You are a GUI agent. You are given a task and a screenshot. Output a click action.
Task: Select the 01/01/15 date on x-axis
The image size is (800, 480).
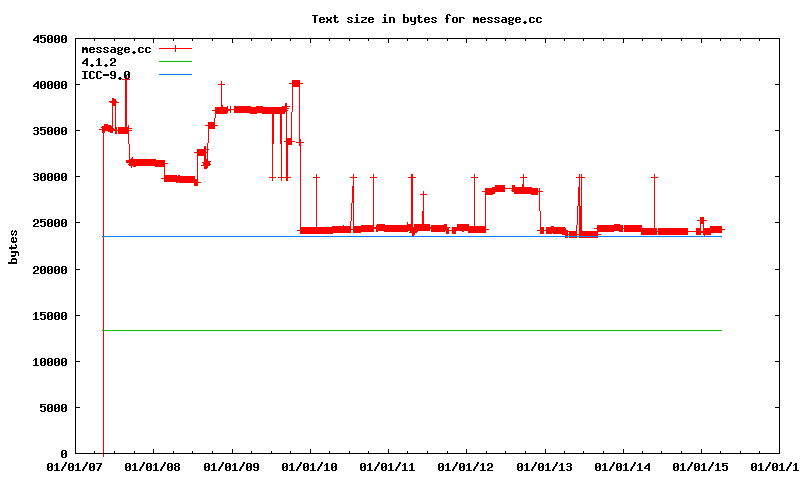(701, 467)
